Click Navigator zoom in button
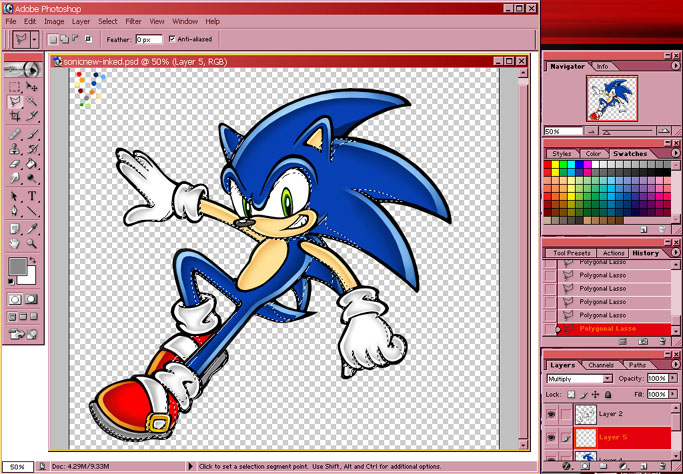683x474 pixels. (x=663, y=130)
